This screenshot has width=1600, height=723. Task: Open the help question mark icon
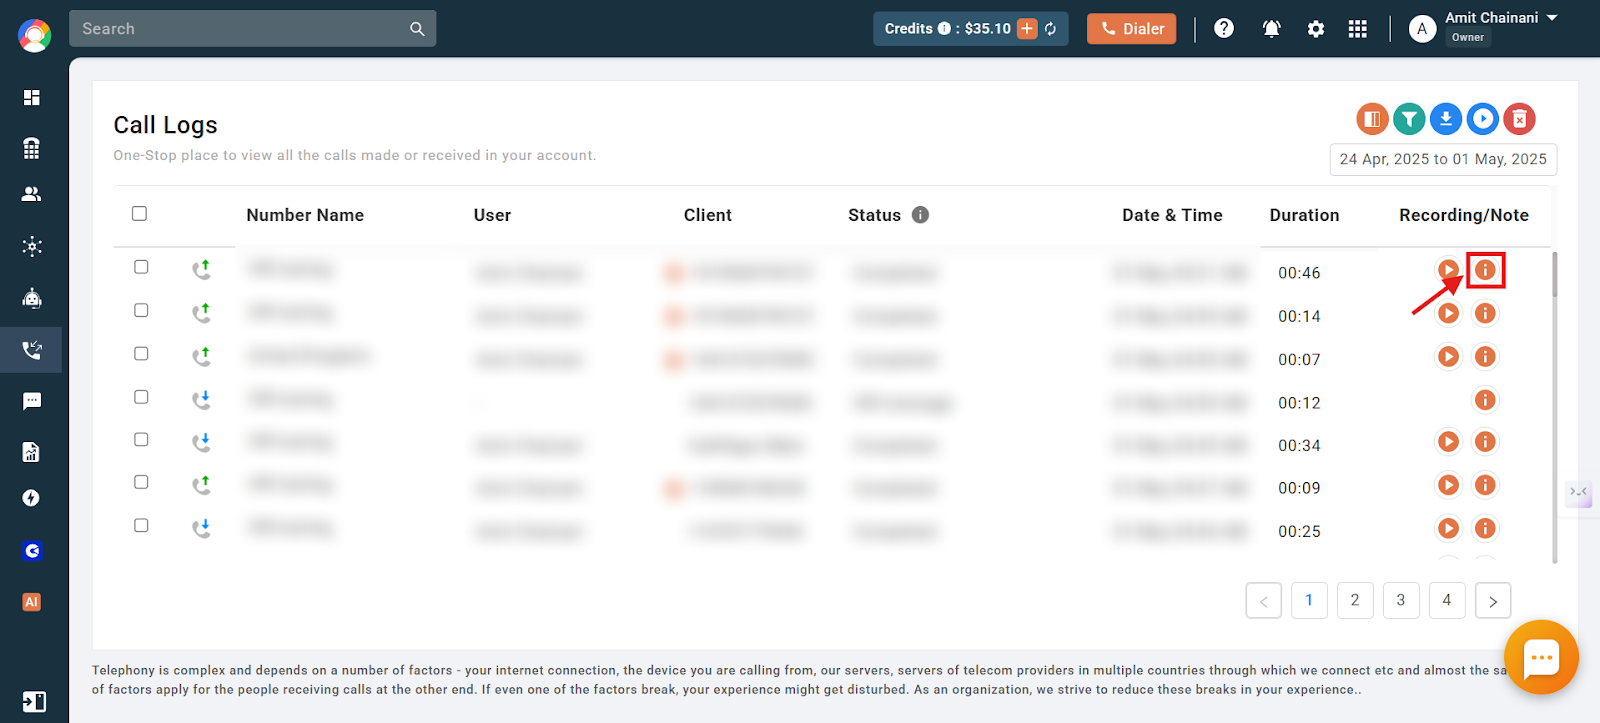coord(1224,28)
